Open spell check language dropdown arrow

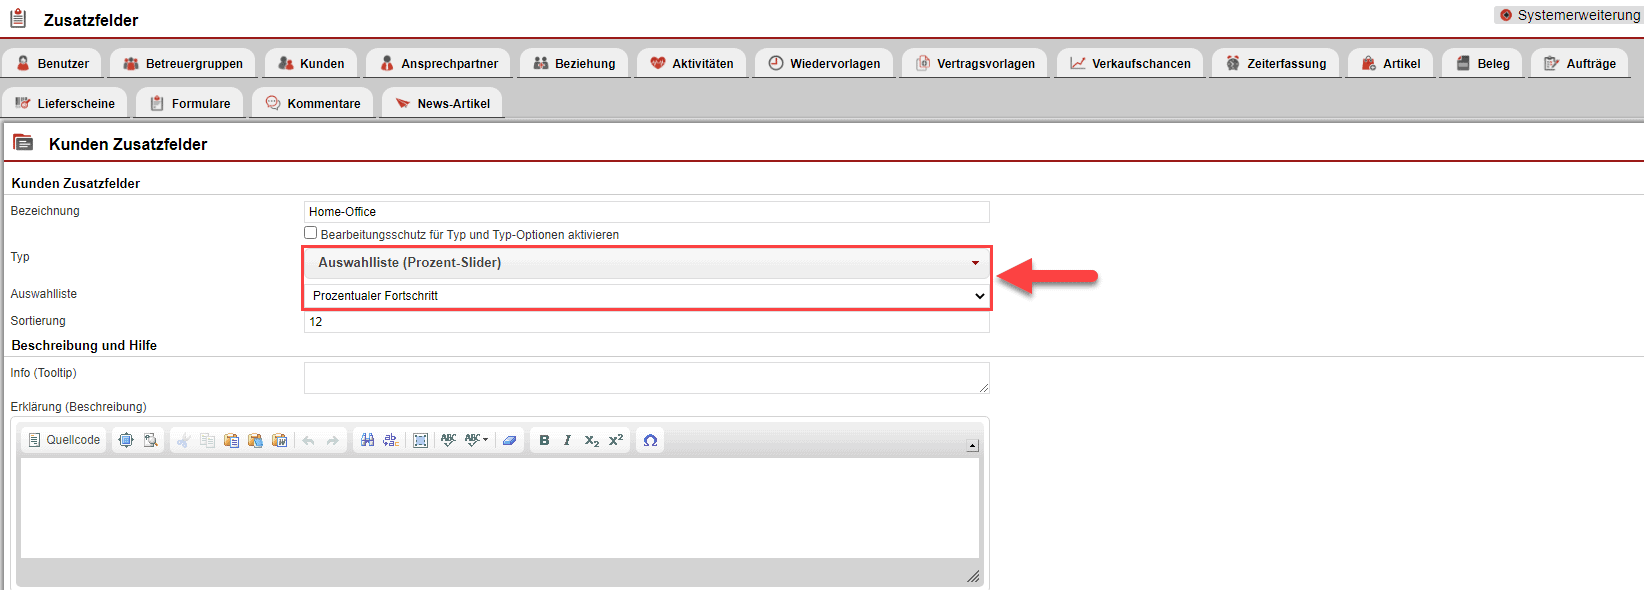pos(485,440)
